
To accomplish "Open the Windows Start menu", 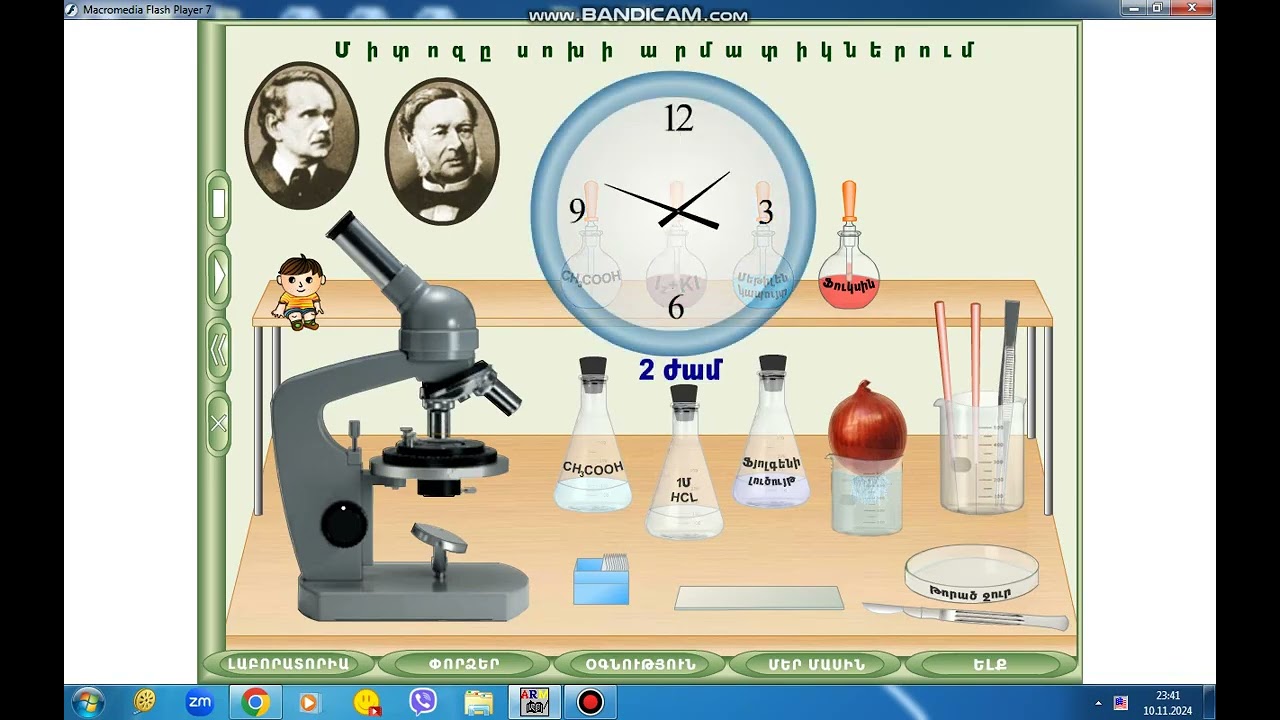I will tap(87, 702).
